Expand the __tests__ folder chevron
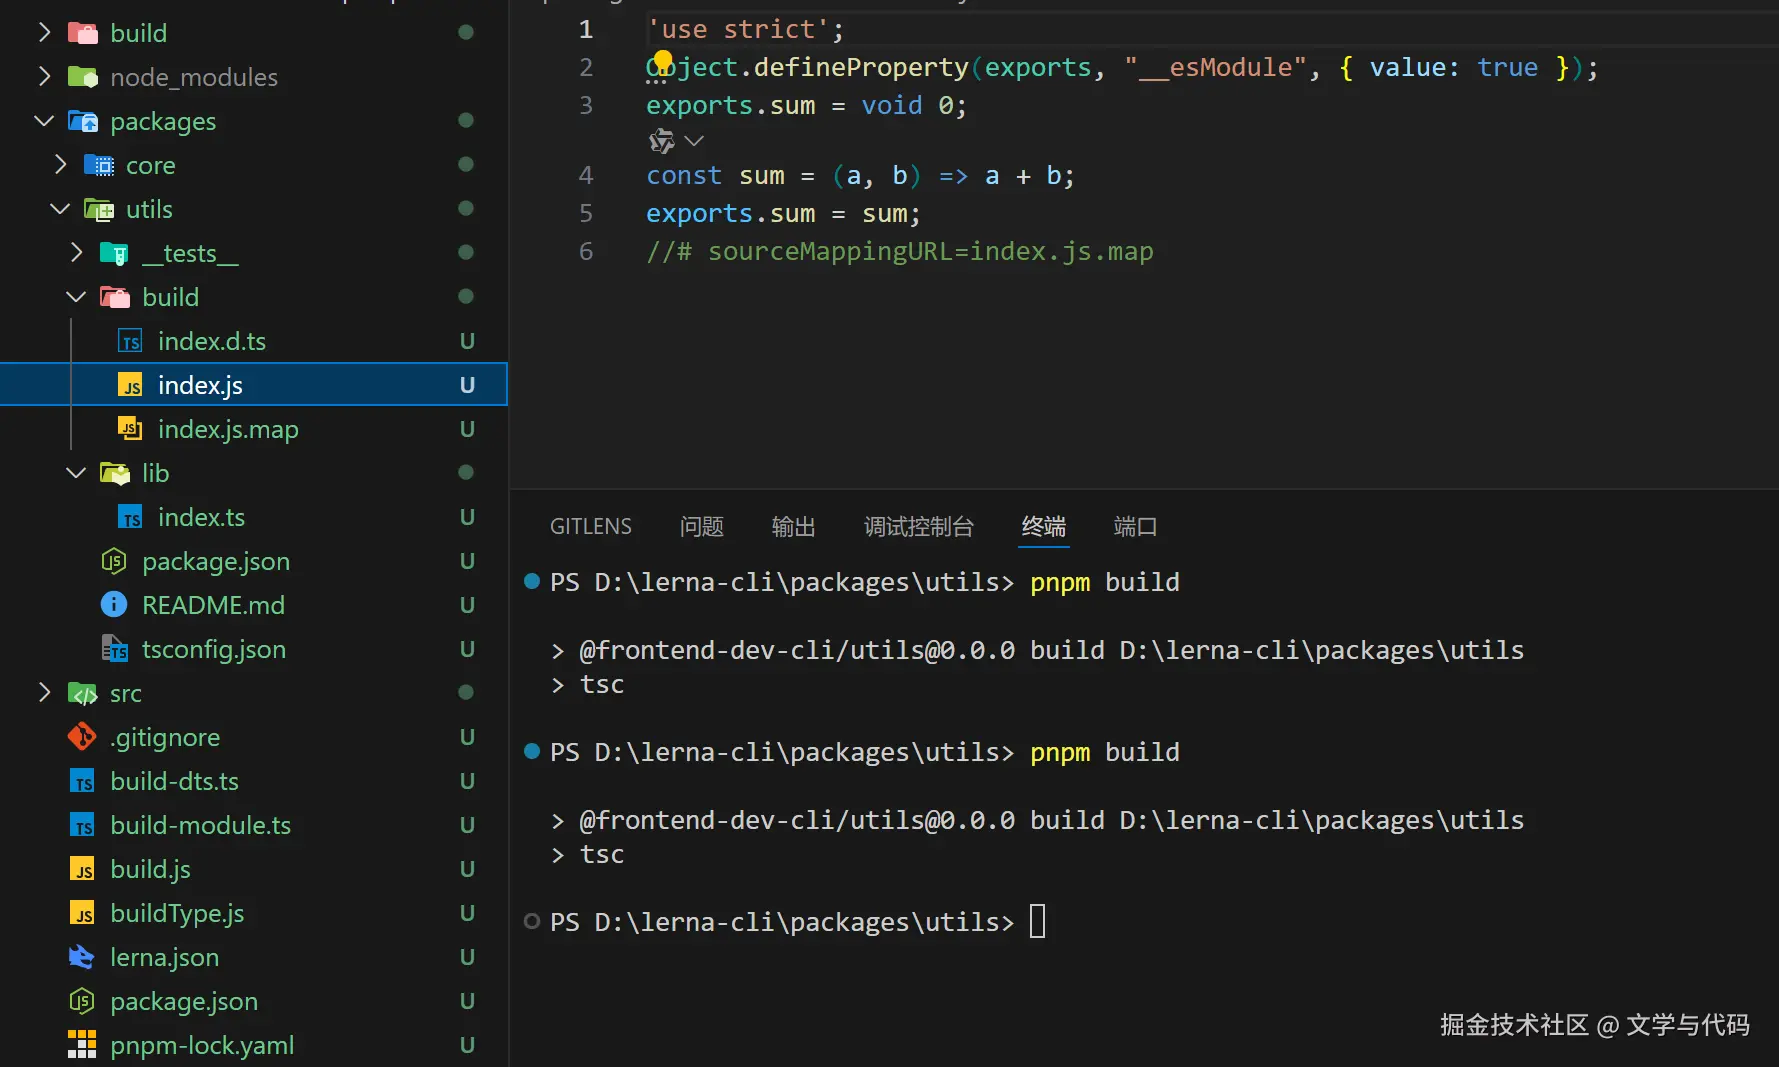Viewport: 1779px width, 1067px height. point(76,253)
